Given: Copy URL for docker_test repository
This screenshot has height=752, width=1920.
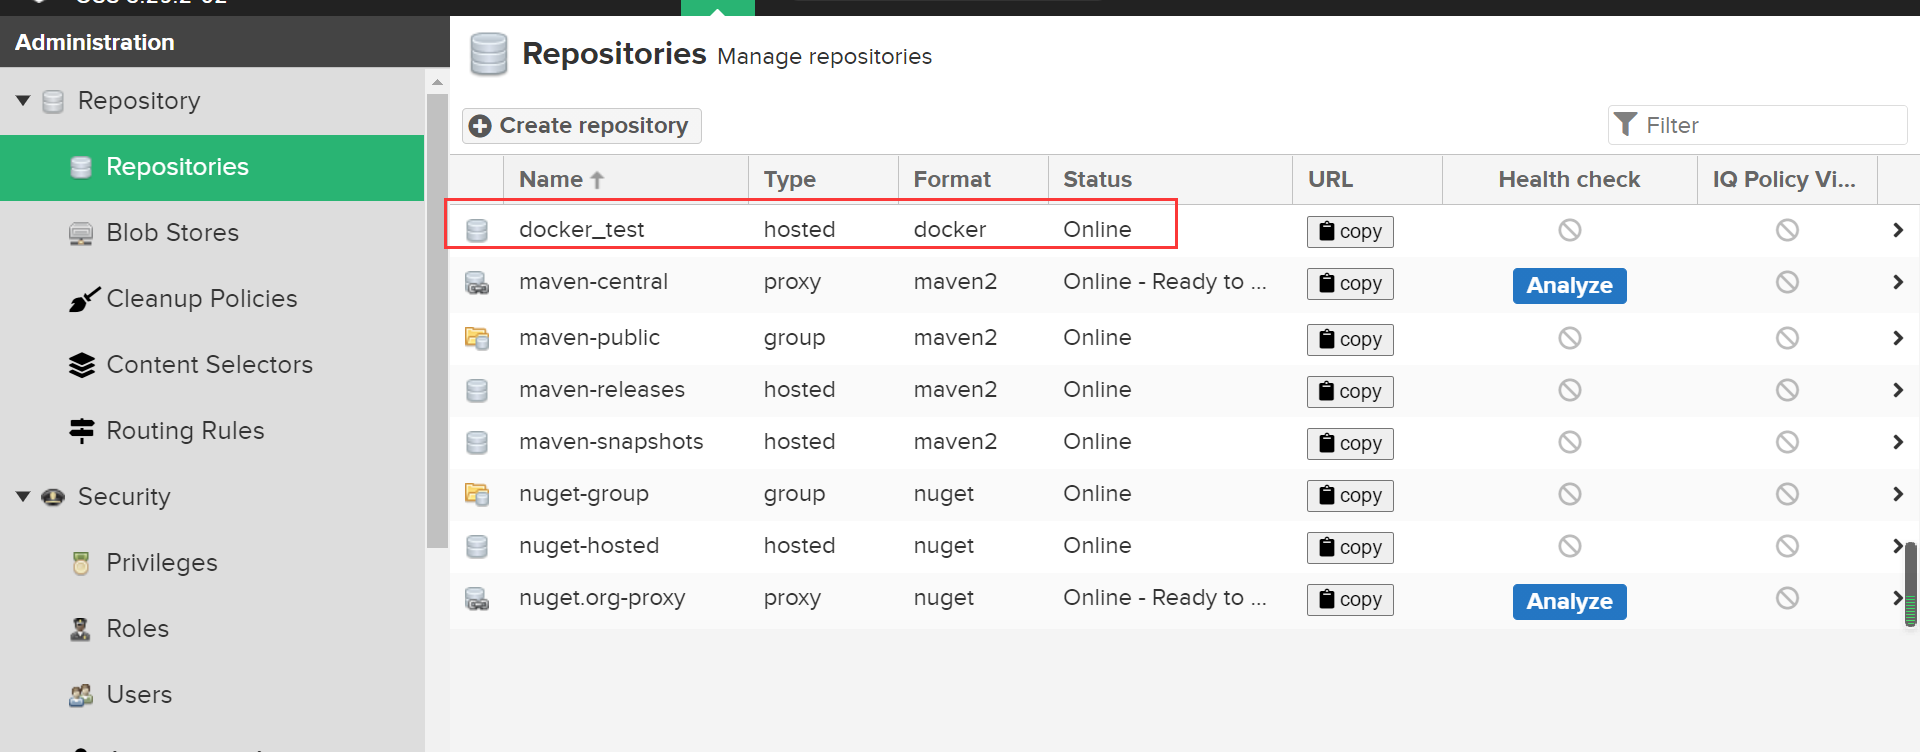Looking at the screenshot, I should click(x=1350, y=232).
